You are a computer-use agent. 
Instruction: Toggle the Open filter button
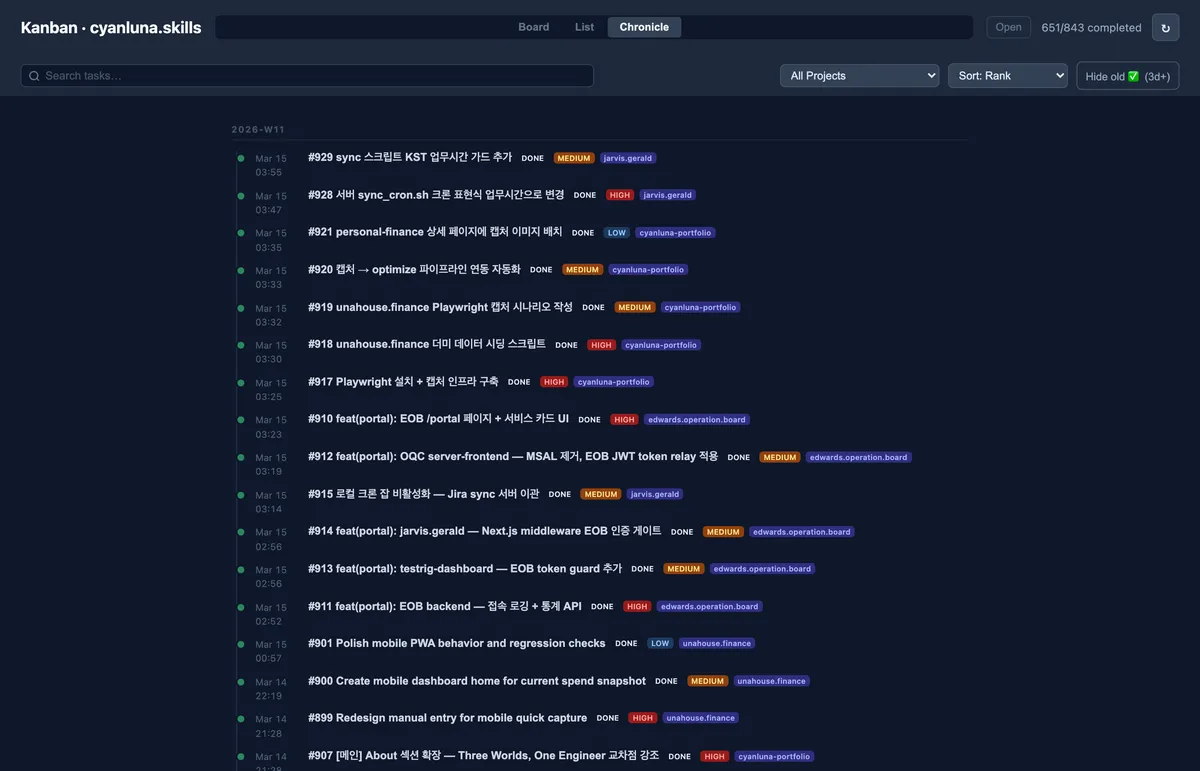[x=1008, y=27]
